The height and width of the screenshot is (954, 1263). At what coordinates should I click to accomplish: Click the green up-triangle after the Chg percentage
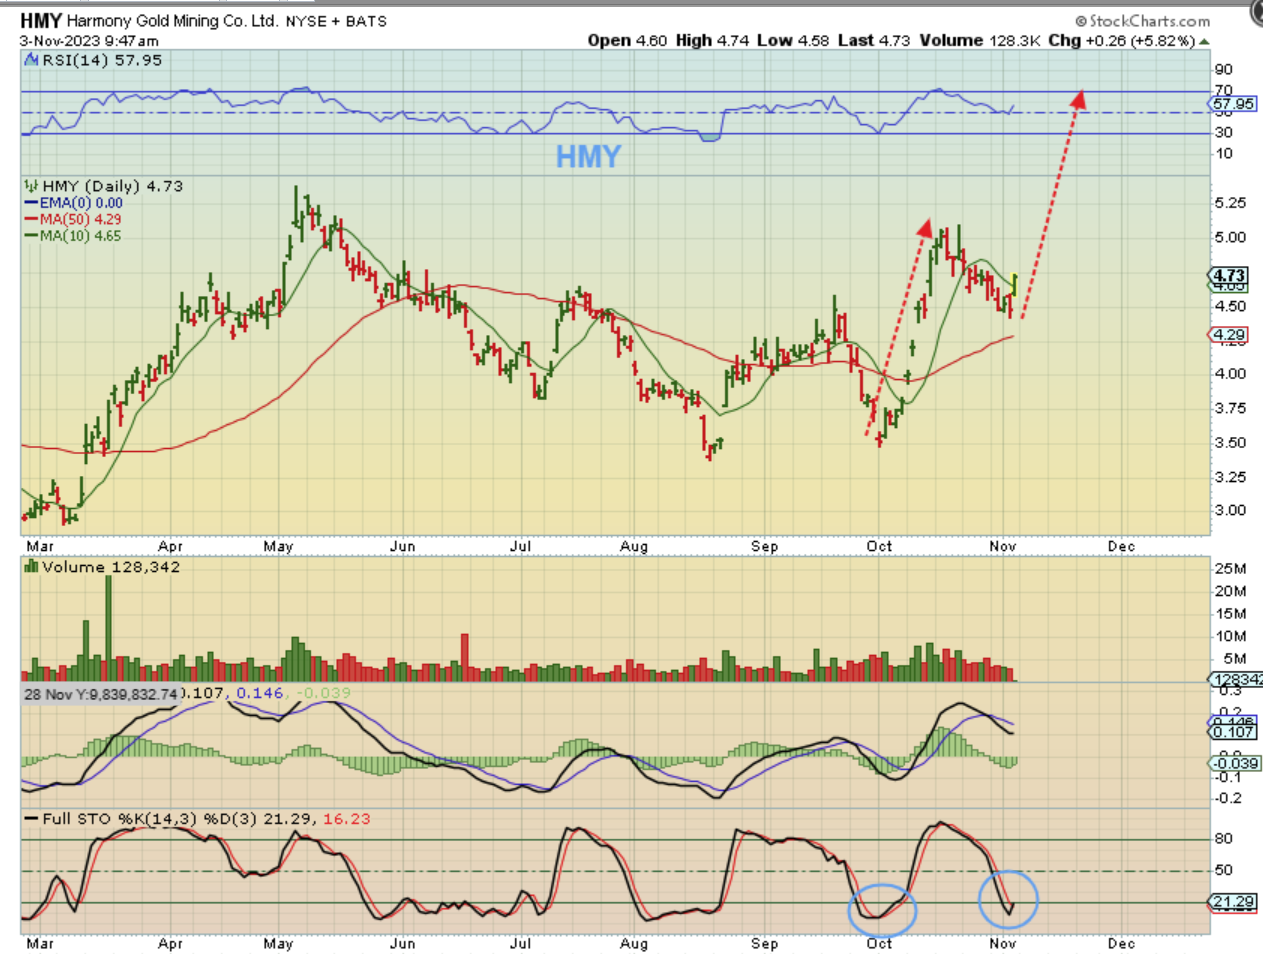(x=1204, y=41)
